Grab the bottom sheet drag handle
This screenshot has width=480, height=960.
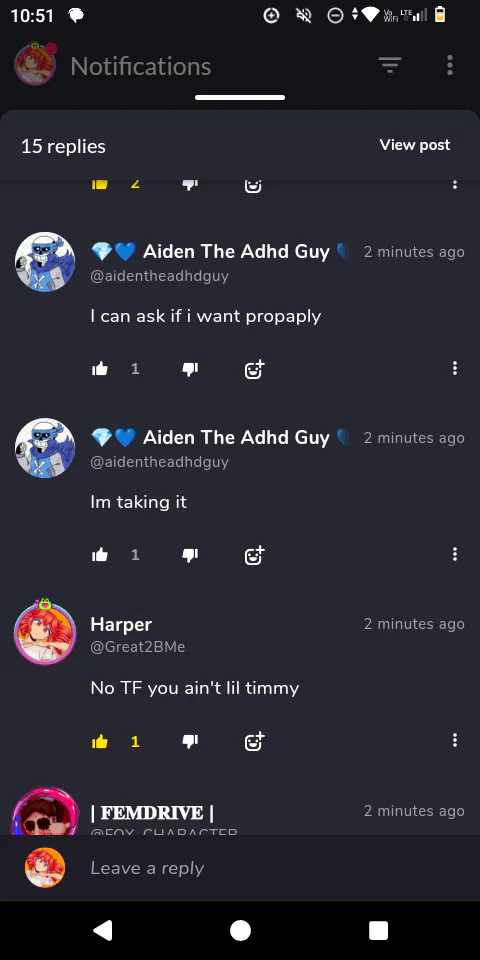tap(240, 97)
